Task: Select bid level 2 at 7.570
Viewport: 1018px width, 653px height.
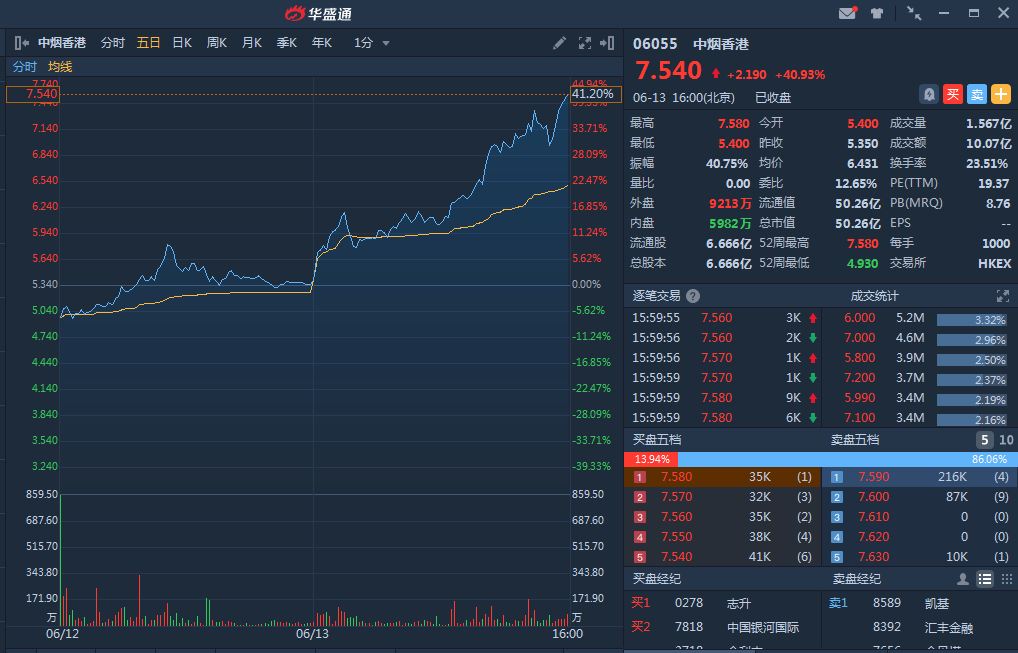Action: (723, 497)
